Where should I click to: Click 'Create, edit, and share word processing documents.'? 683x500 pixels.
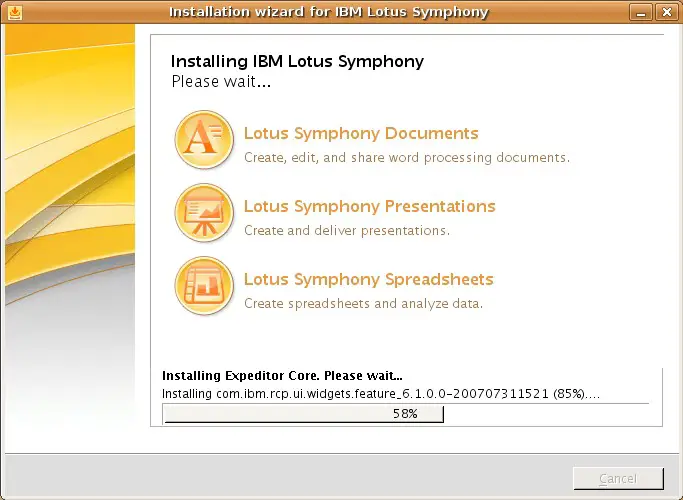tap(407, 157)
